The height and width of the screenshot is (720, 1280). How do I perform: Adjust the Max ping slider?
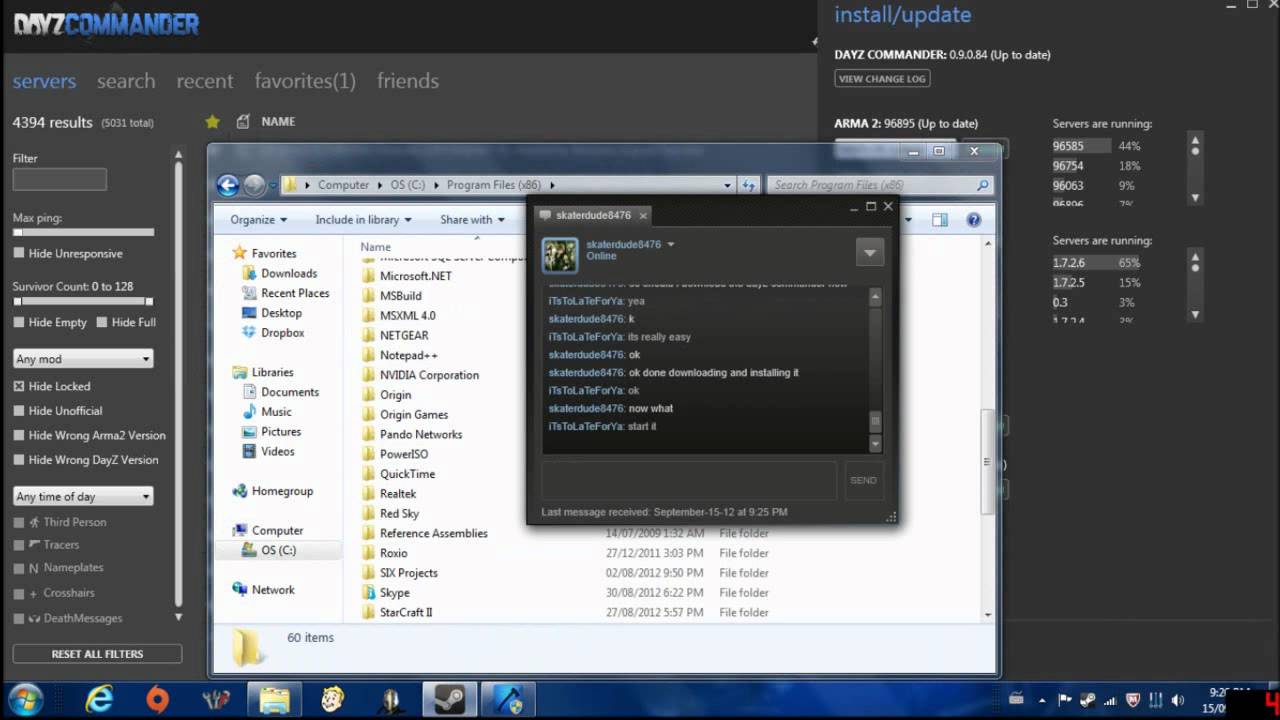click(x=83, y=232)
